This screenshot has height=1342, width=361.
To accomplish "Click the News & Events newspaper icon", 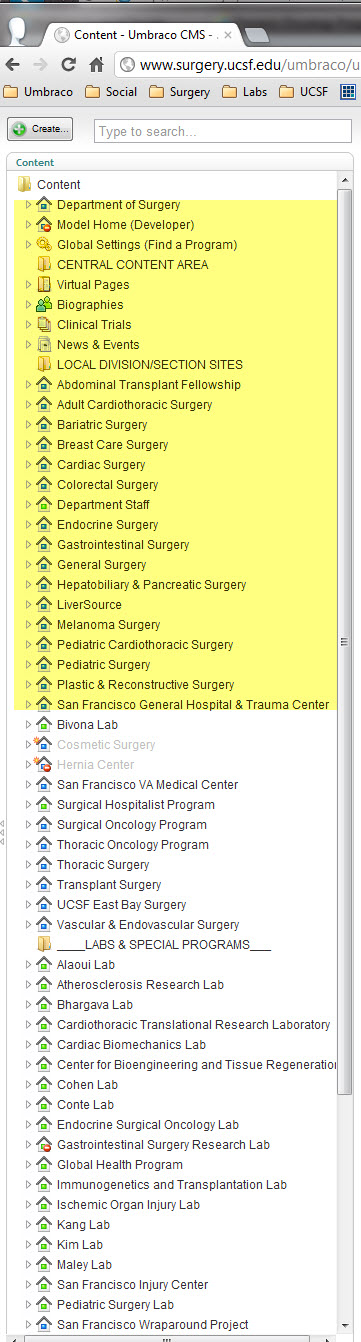I will click(44, 344).
